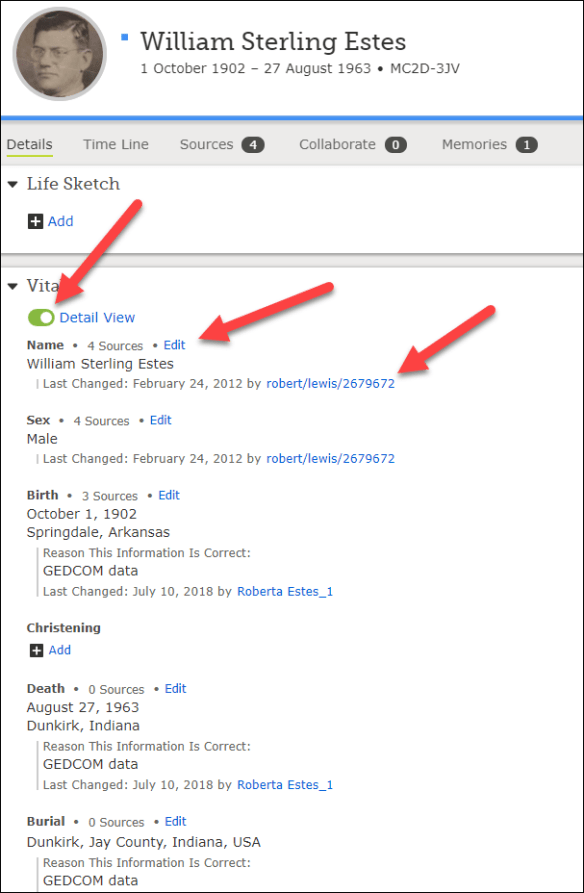The image size is (584, 893).
Task: Click William Sterling Estes portrait photo
Action: pos(60,54)
